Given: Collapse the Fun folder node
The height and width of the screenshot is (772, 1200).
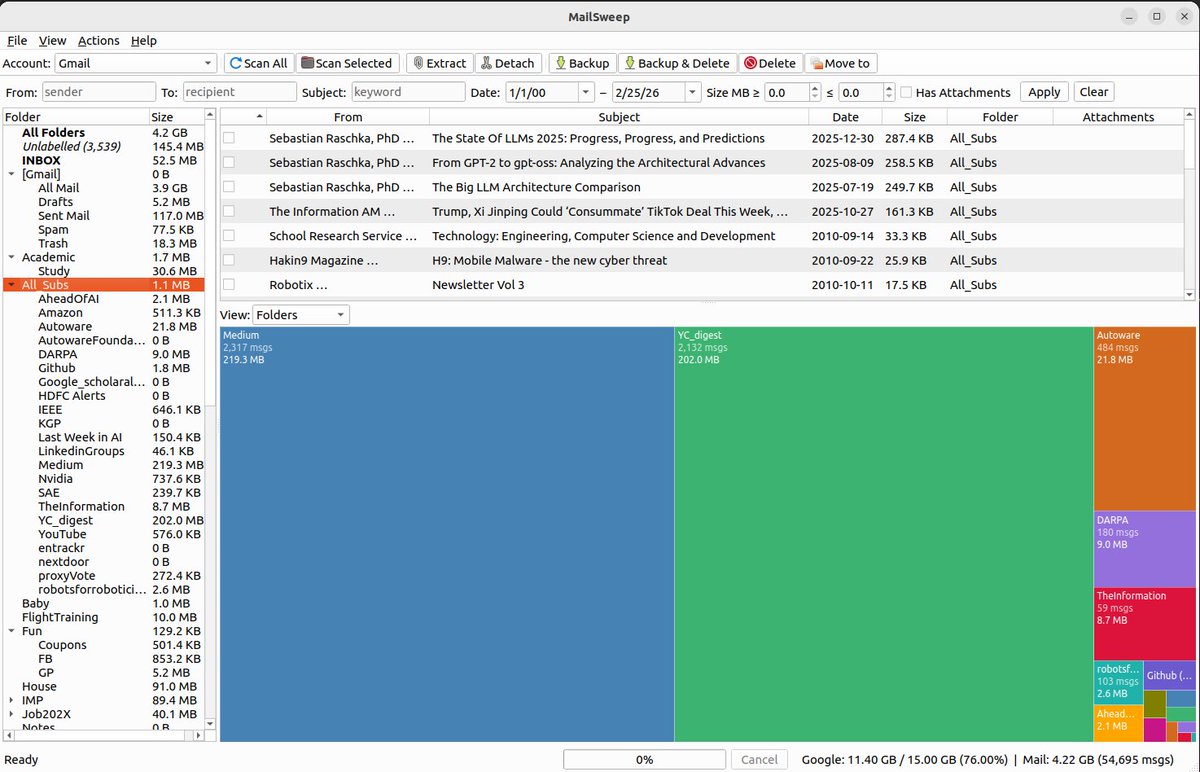Looking at the screenshot, I should tap(11, 631).
